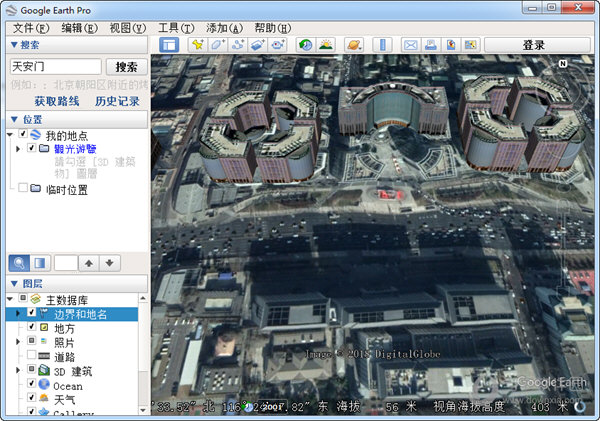Open the 文件(F) menu
The width and height of the screenshot is (600, 421).
tap(31, 28)
